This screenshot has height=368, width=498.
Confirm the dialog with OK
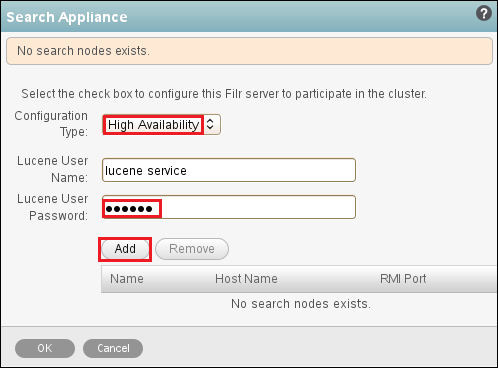(x=45, y=348)
